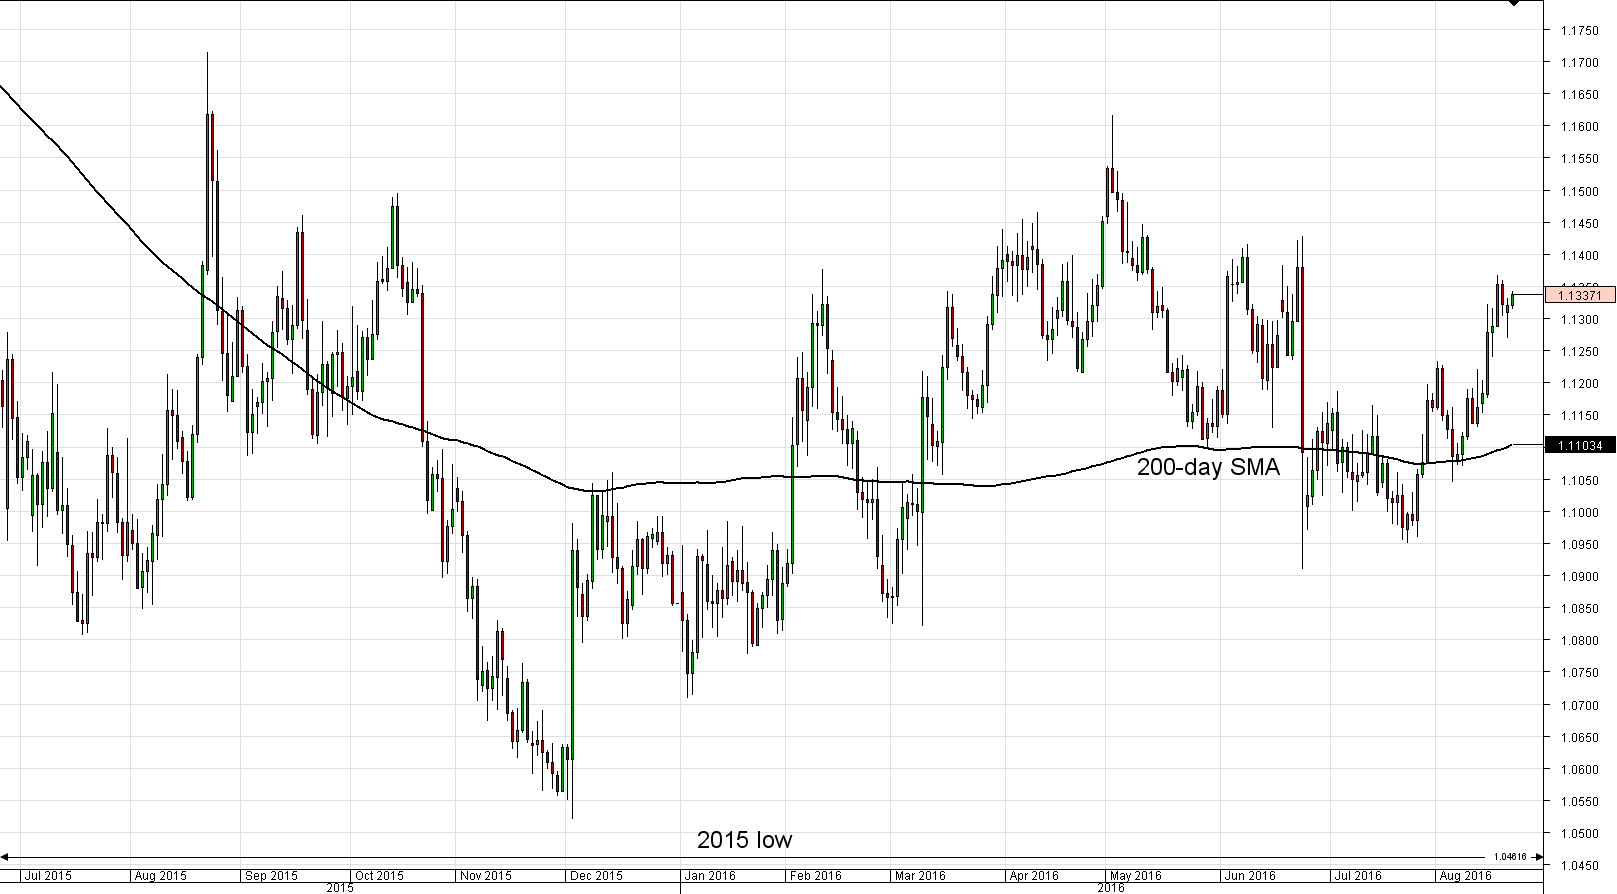Click the 1.1500 price axis label

(x=1580, y=192)
